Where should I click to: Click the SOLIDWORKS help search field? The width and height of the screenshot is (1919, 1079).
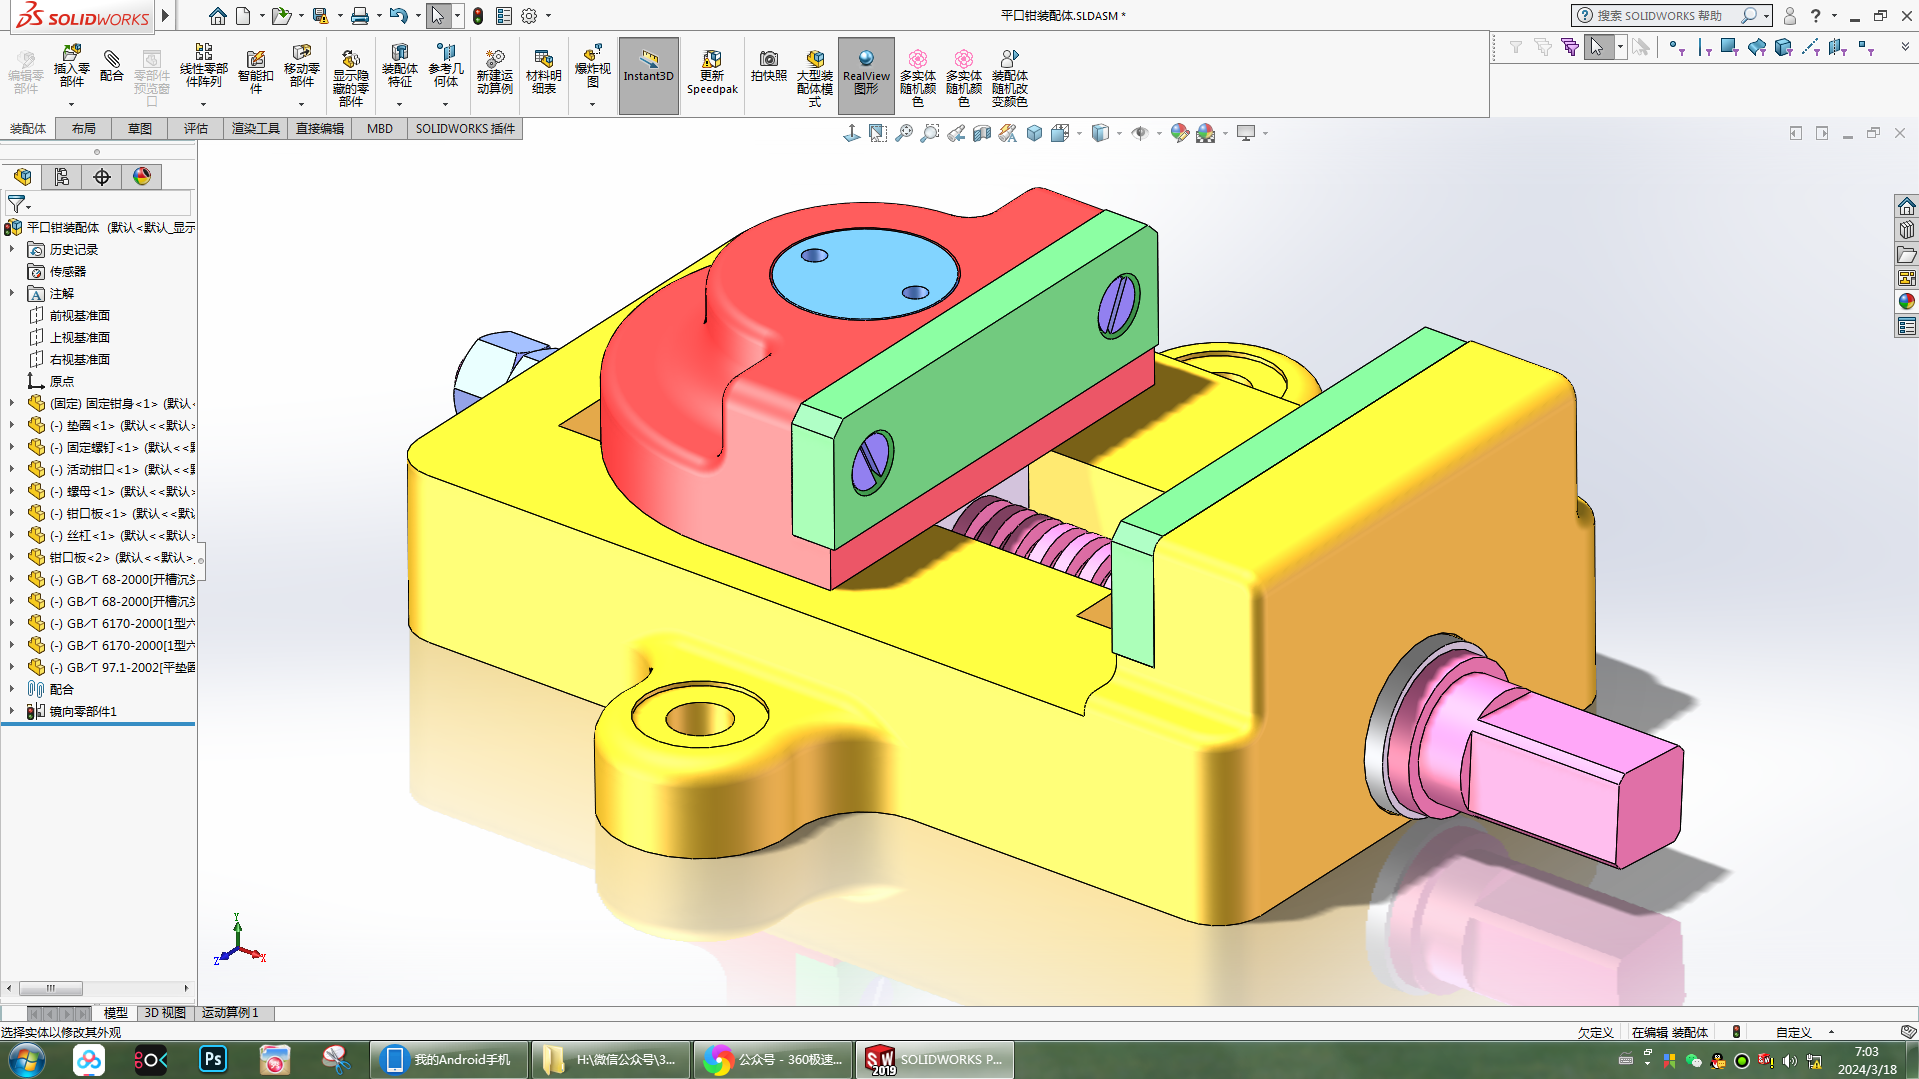click(x=1661, y=16)
